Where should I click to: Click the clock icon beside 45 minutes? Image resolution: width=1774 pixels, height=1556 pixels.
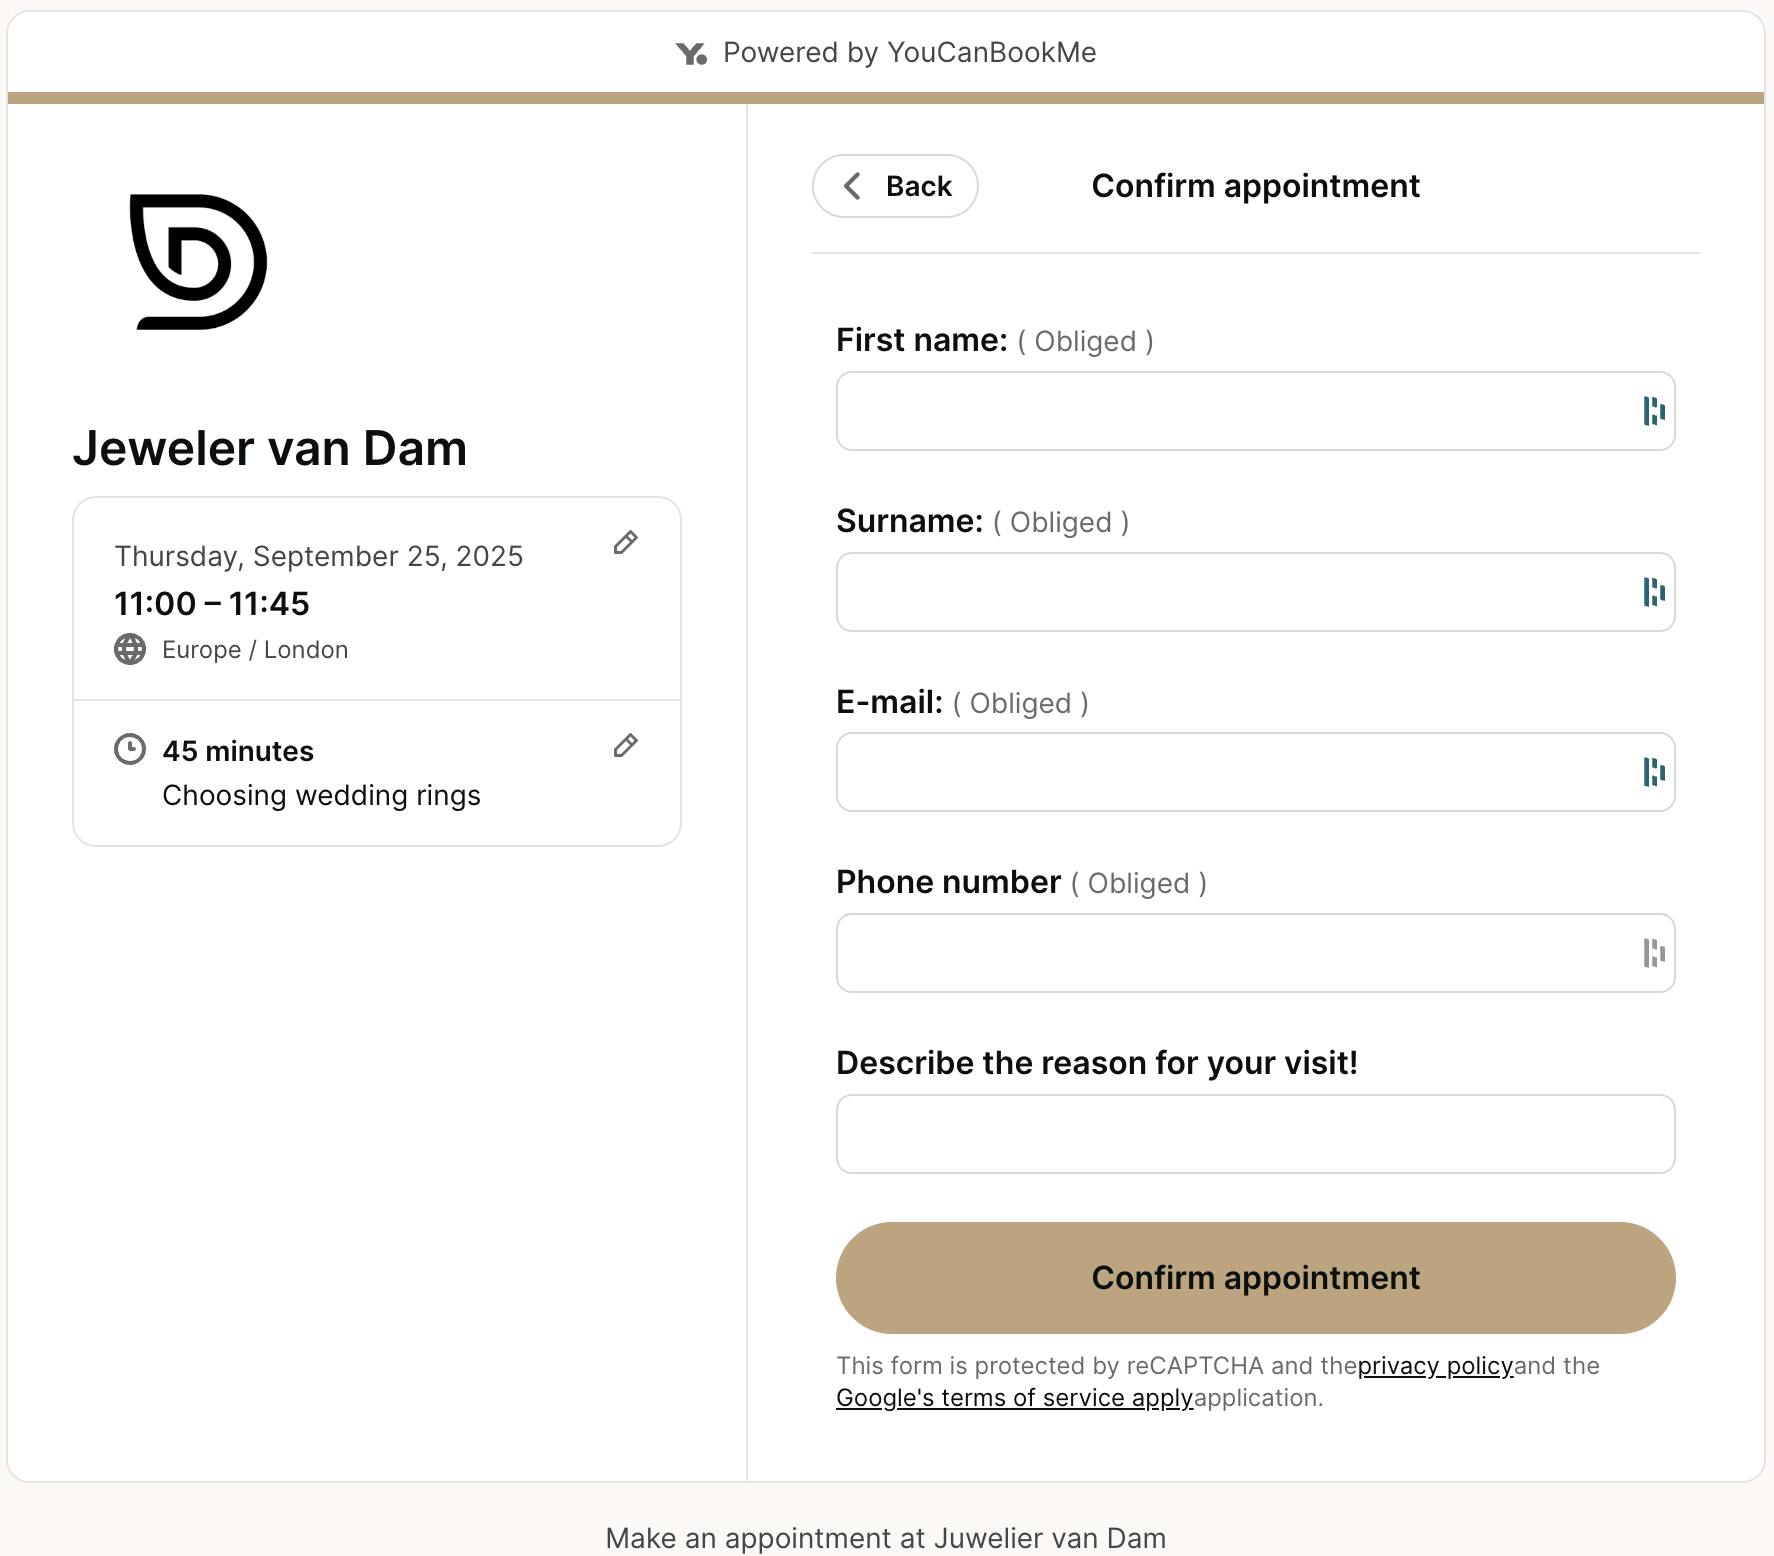click(x=130, y=749)
